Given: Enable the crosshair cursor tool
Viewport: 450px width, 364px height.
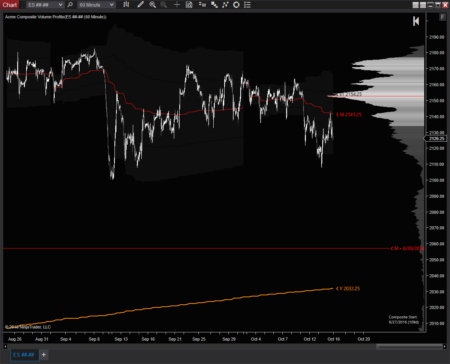Looking at the screenshot, I should click(177, 5).
